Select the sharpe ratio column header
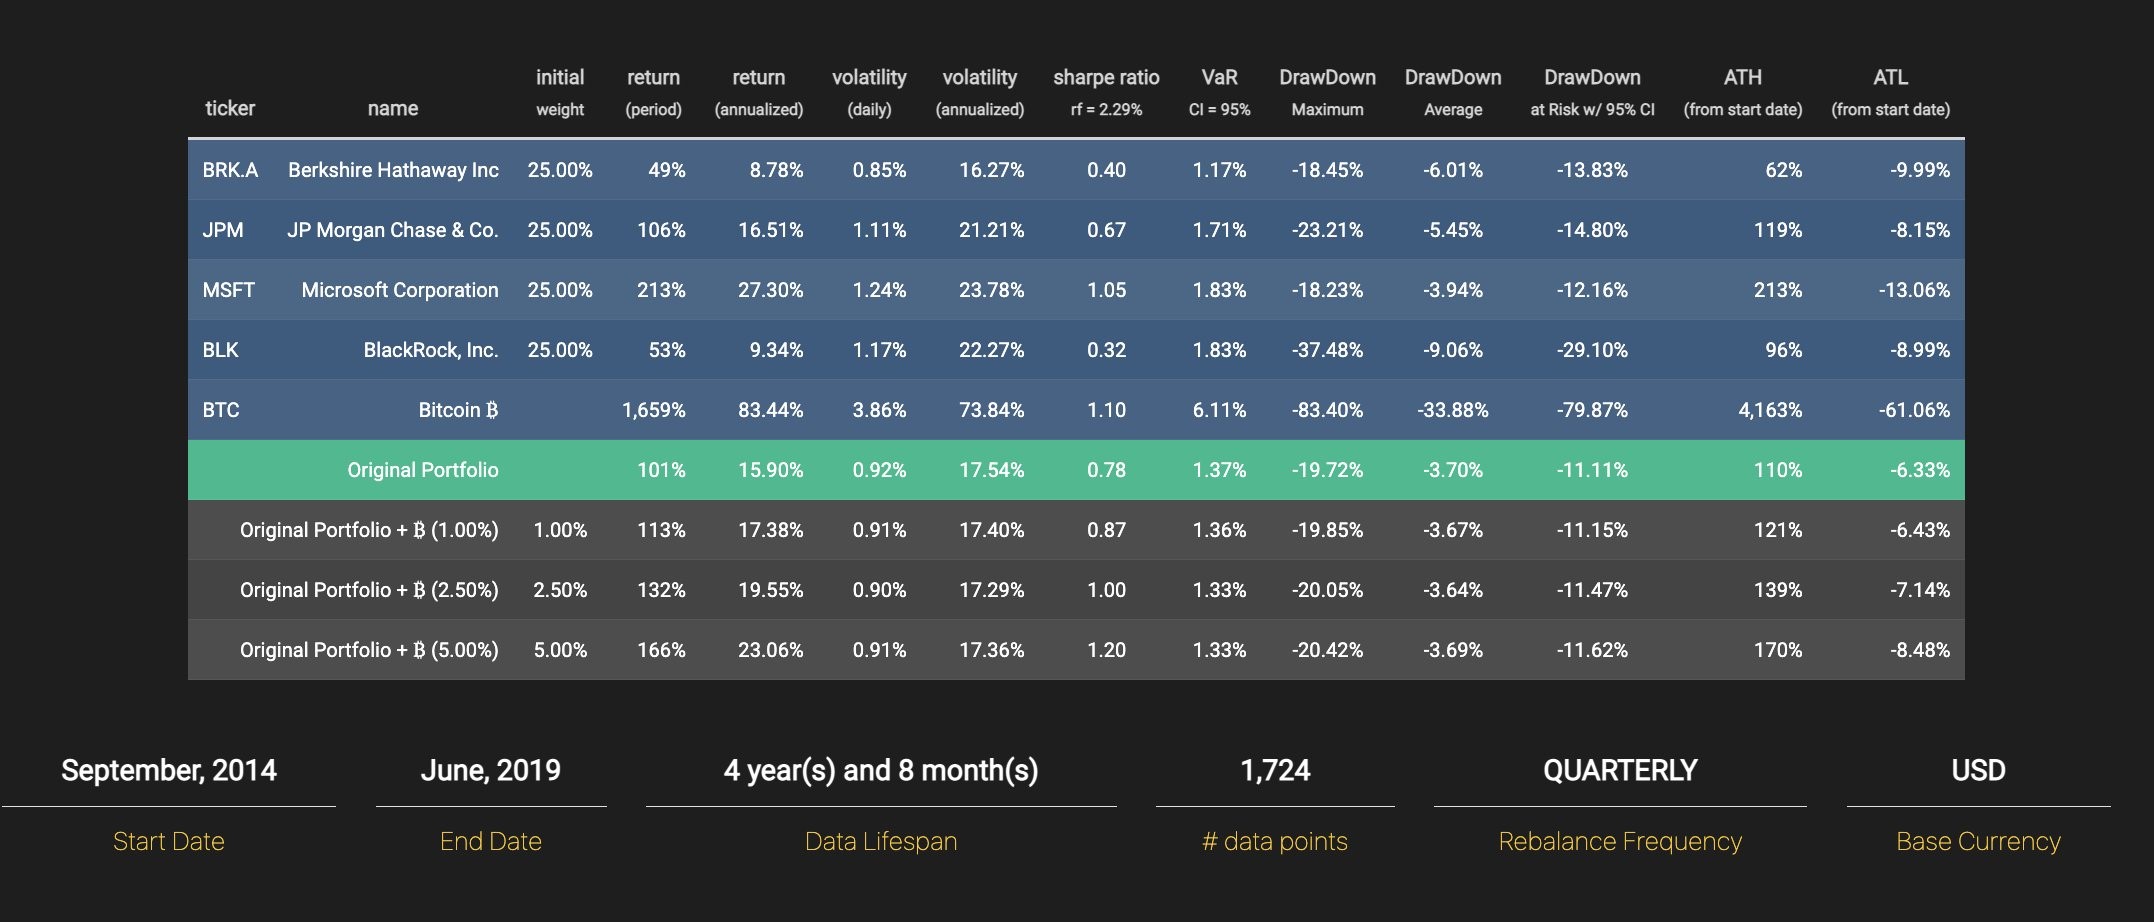This screenshot has width=2154, height=922. pos(1106,92)
